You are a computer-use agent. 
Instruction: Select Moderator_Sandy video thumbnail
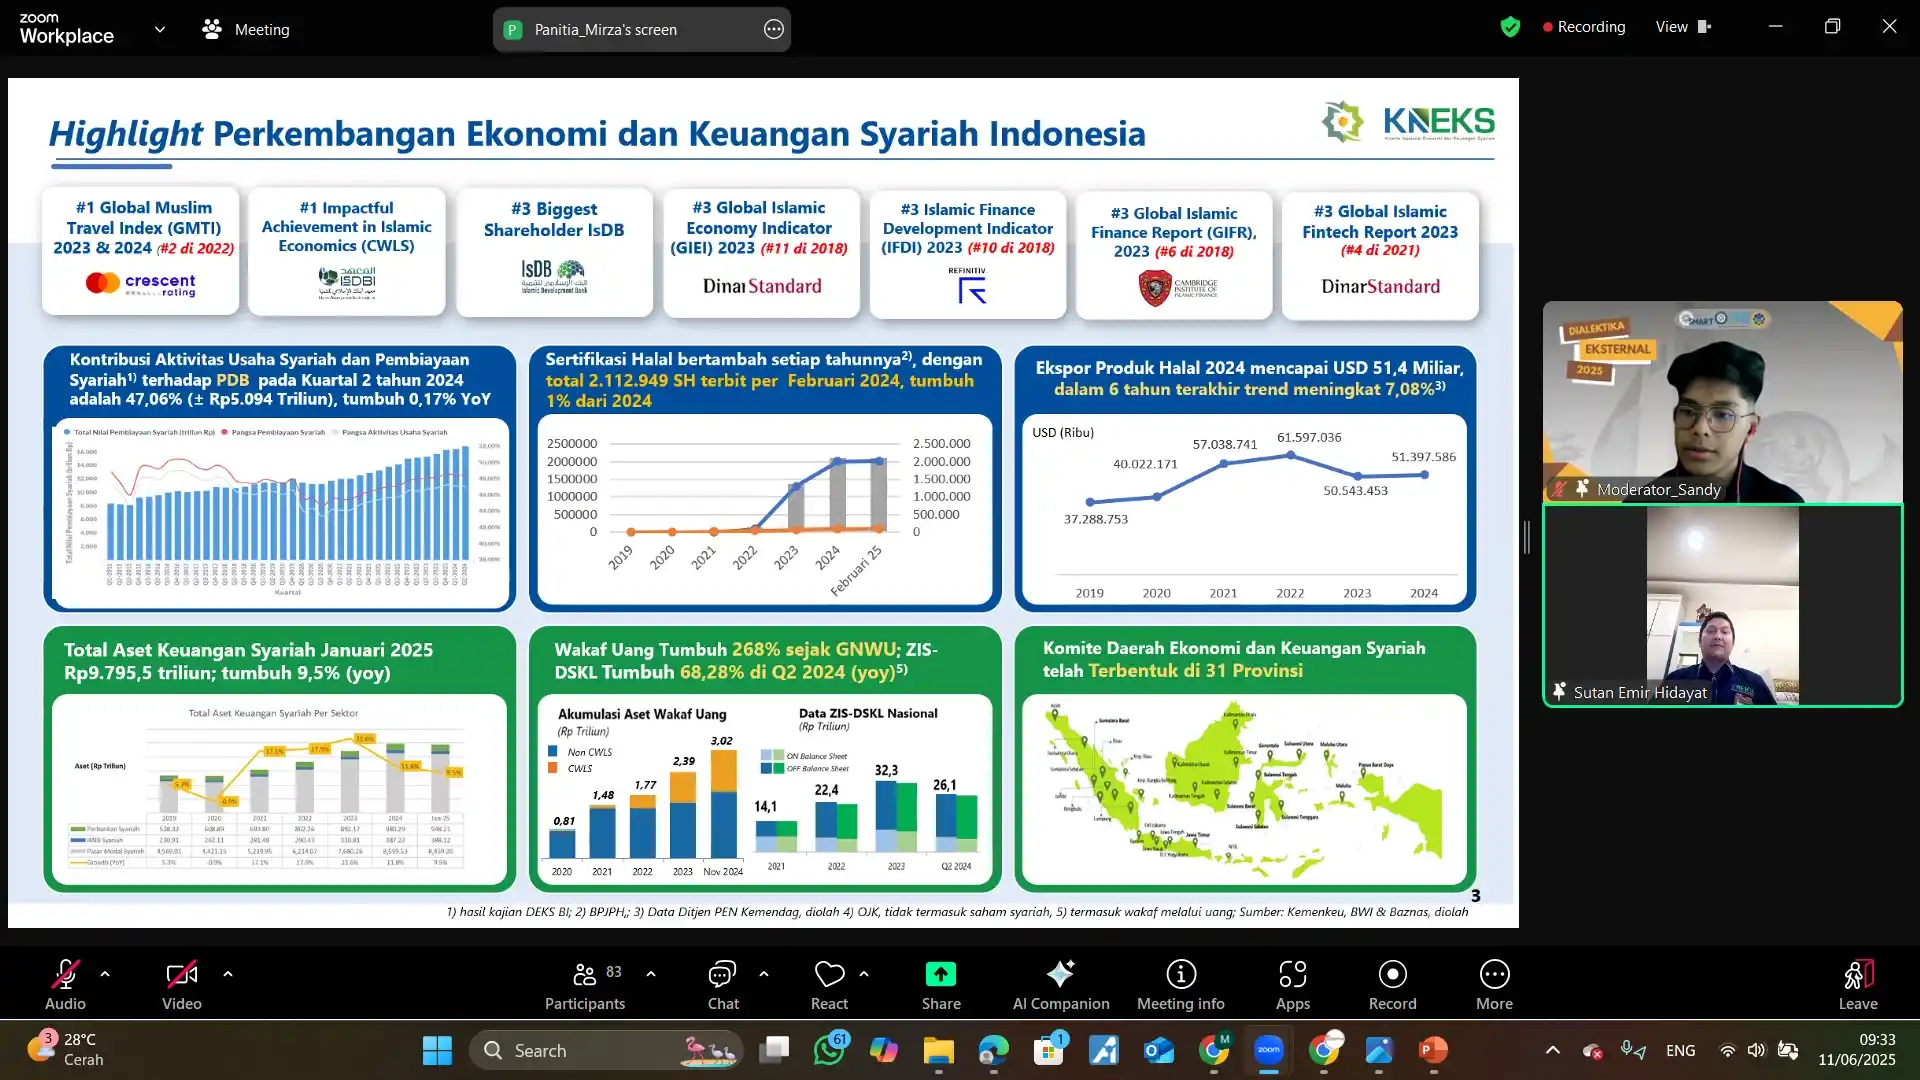pos(1723,401)
